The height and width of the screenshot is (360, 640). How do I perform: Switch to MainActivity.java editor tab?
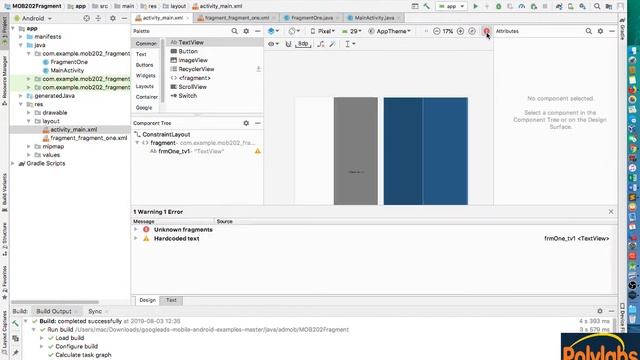[x=374, y=18]
